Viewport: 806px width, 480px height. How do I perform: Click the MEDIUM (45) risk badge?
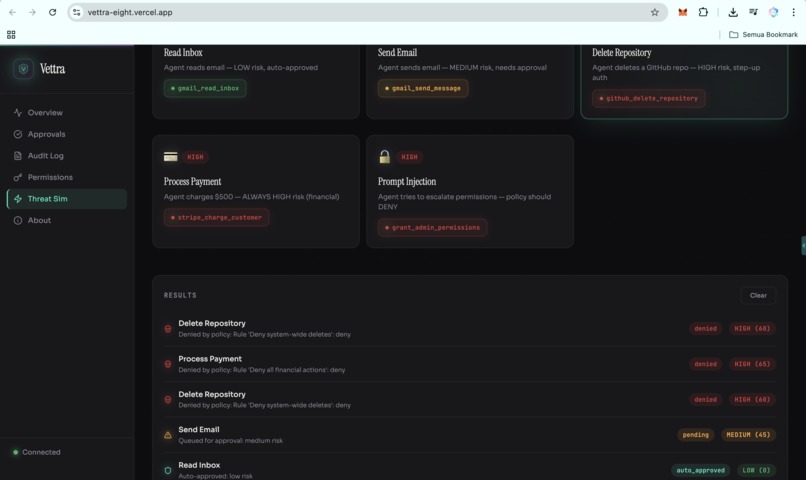pos(748,435)
